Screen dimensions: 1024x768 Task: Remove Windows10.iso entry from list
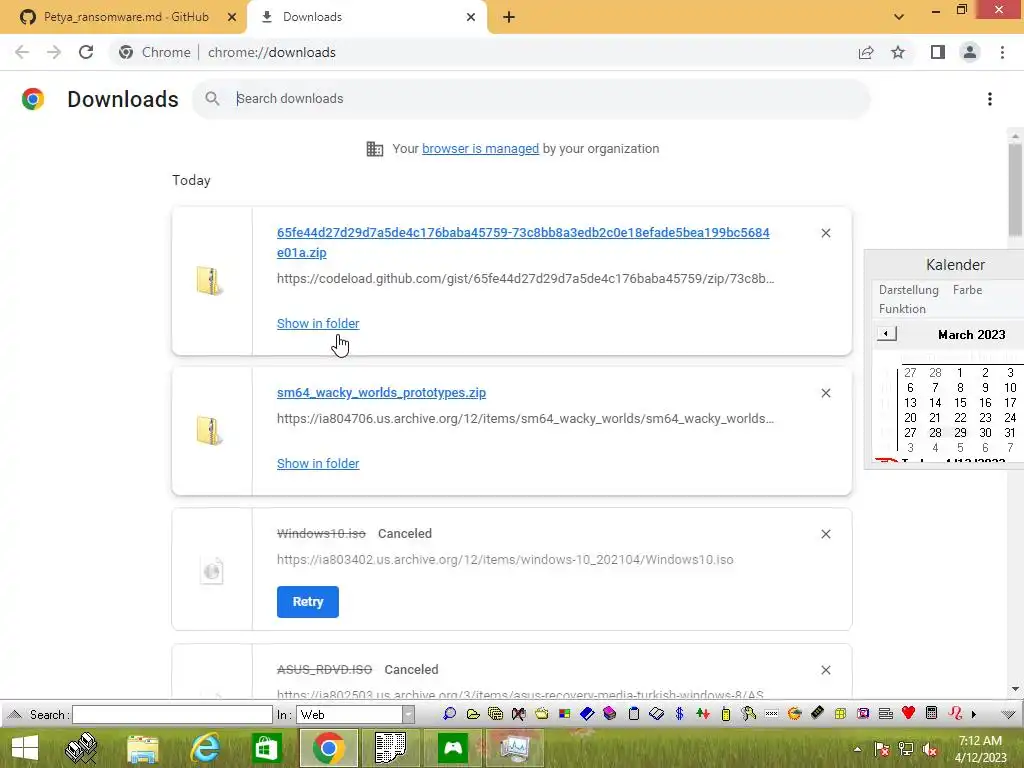click(825, 534)
